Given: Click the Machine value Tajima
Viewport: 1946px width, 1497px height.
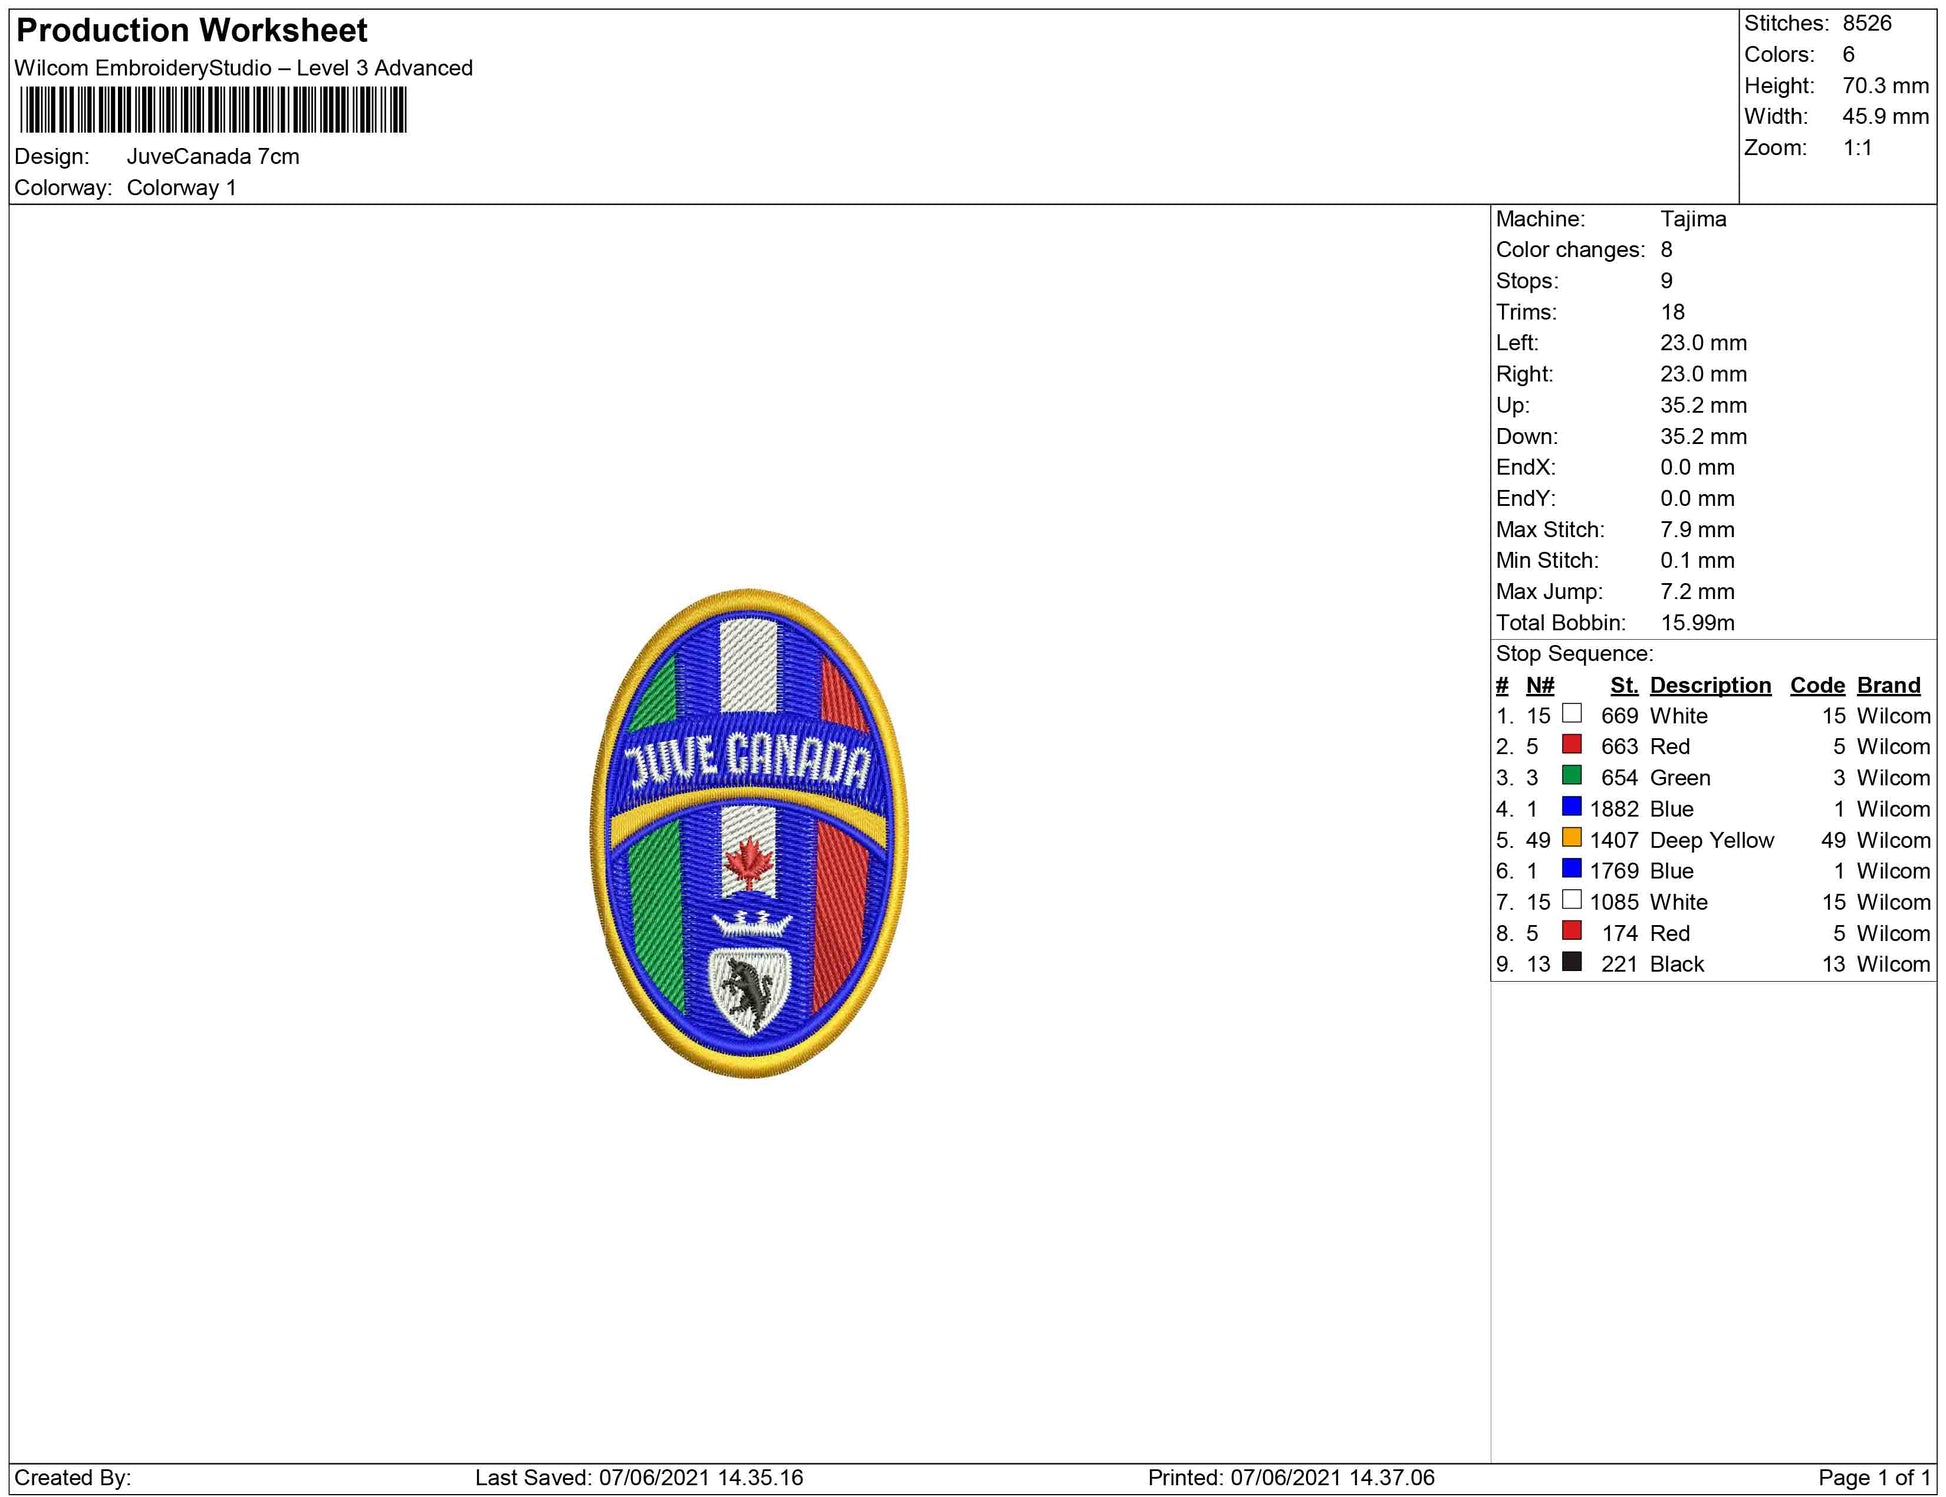Looking at the screenshot, I should tap(1693, 219).
